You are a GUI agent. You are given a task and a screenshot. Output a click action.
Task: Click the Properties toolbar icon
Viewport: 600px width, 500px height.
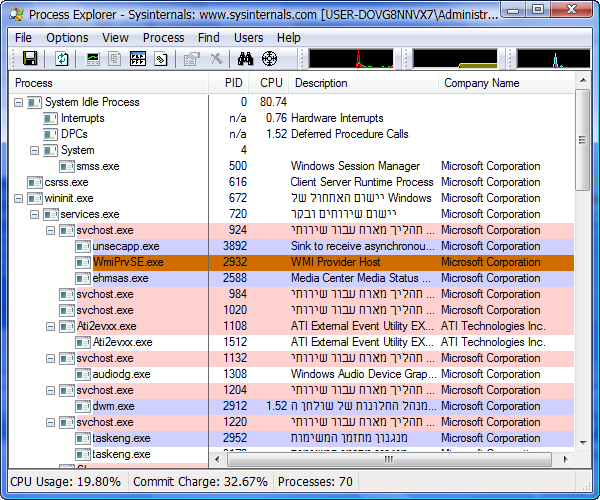[x=192, y=59]
